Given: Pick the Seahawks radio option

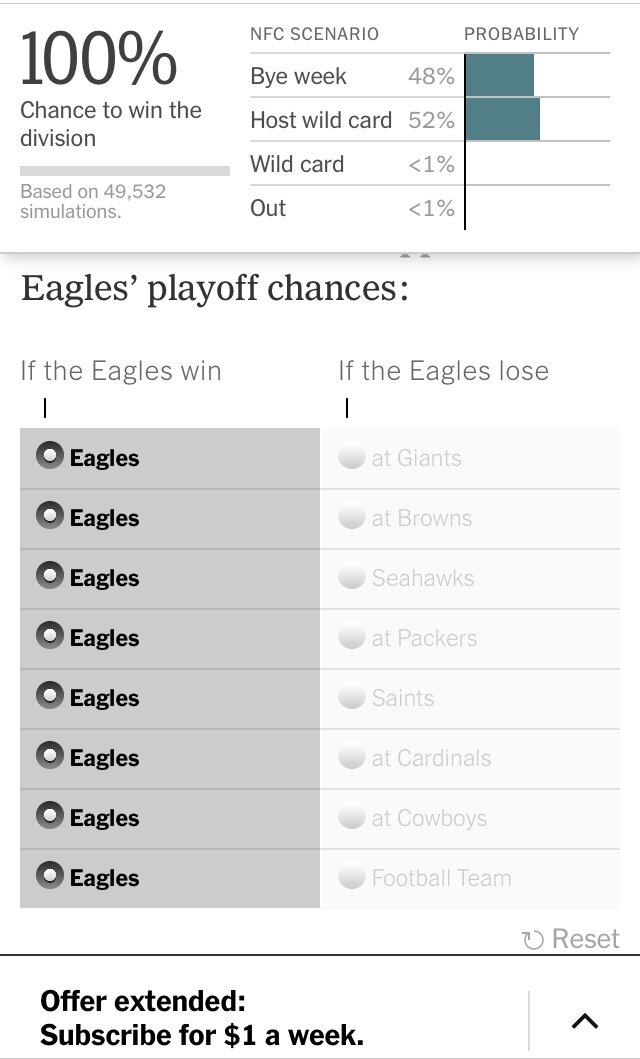Looking at the screenshot, I should click(x=351, y=578).
